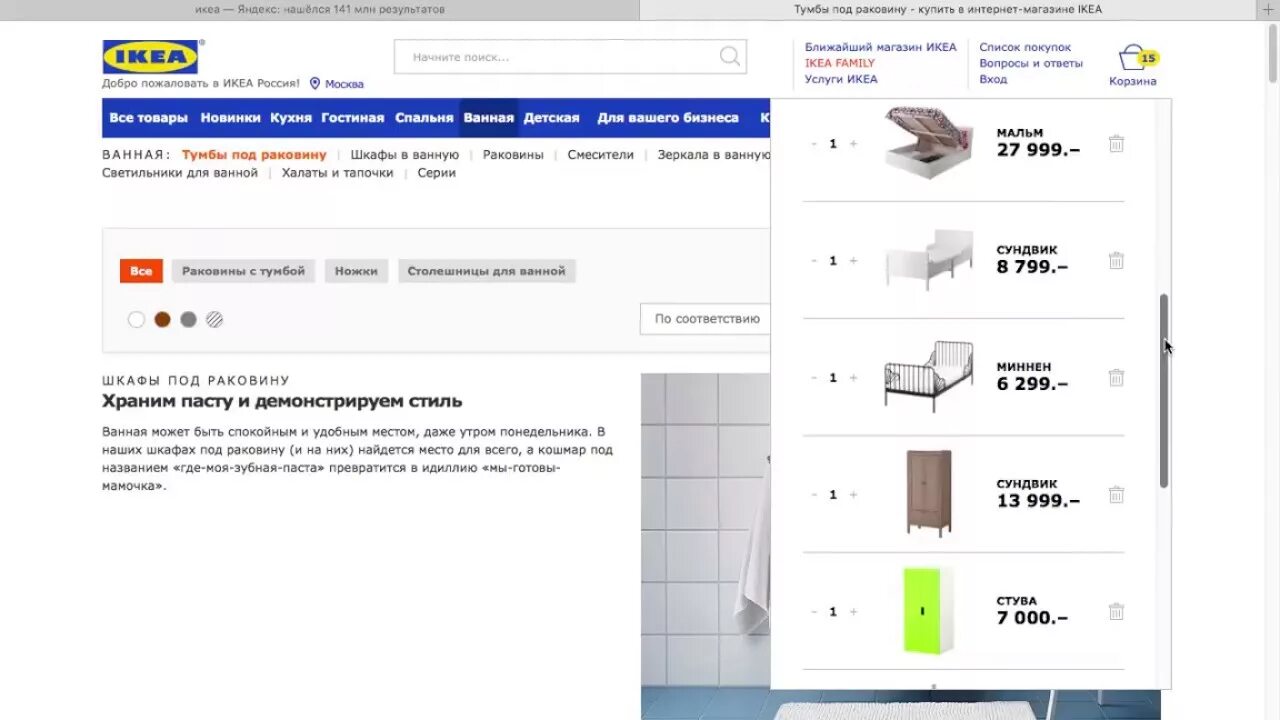Open Вопросы и ответы link
The width and height of the screenshot is (1280, 720).
click(1031, 63)
